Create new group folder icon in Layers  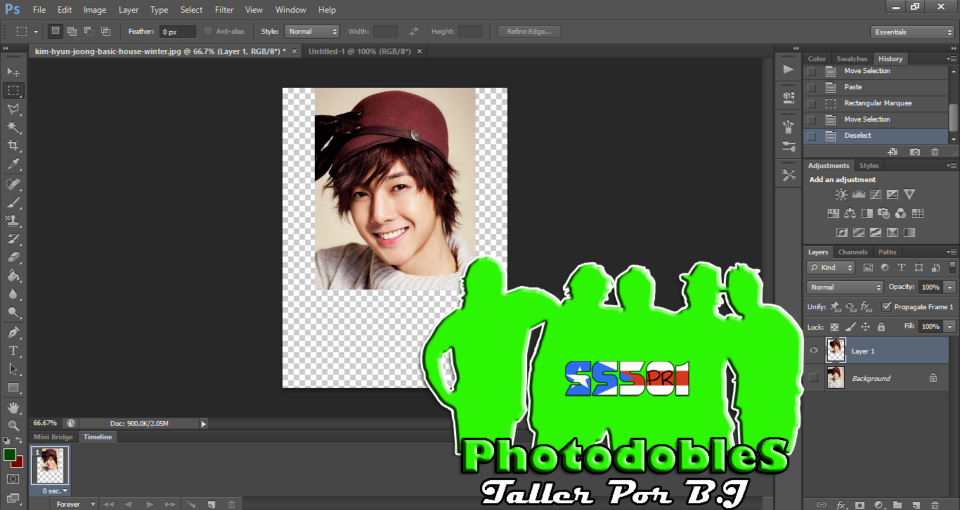pyautogui.click(x=897, y=505)
